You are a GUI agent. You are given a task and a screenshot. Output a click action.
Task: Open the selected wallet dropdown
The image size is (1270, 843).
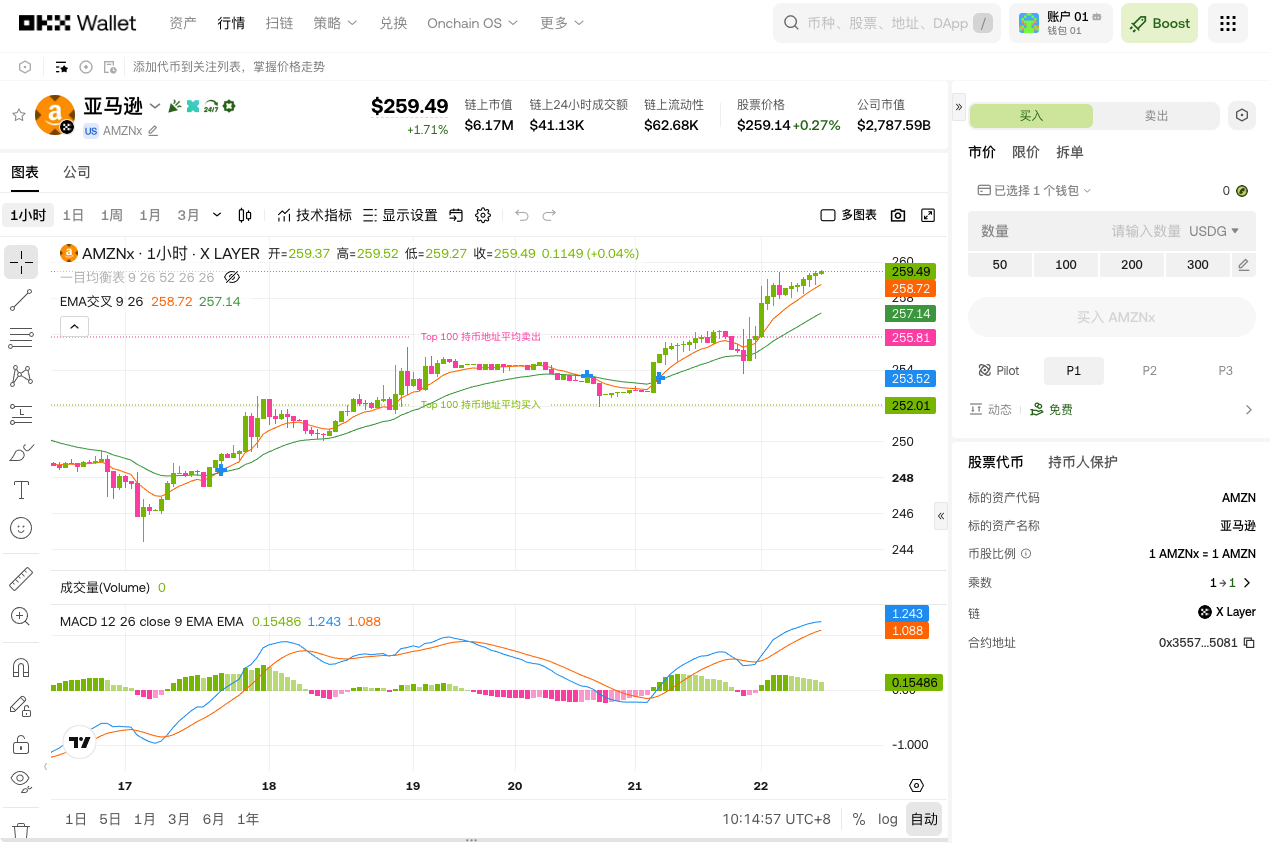click(1035, 190)
